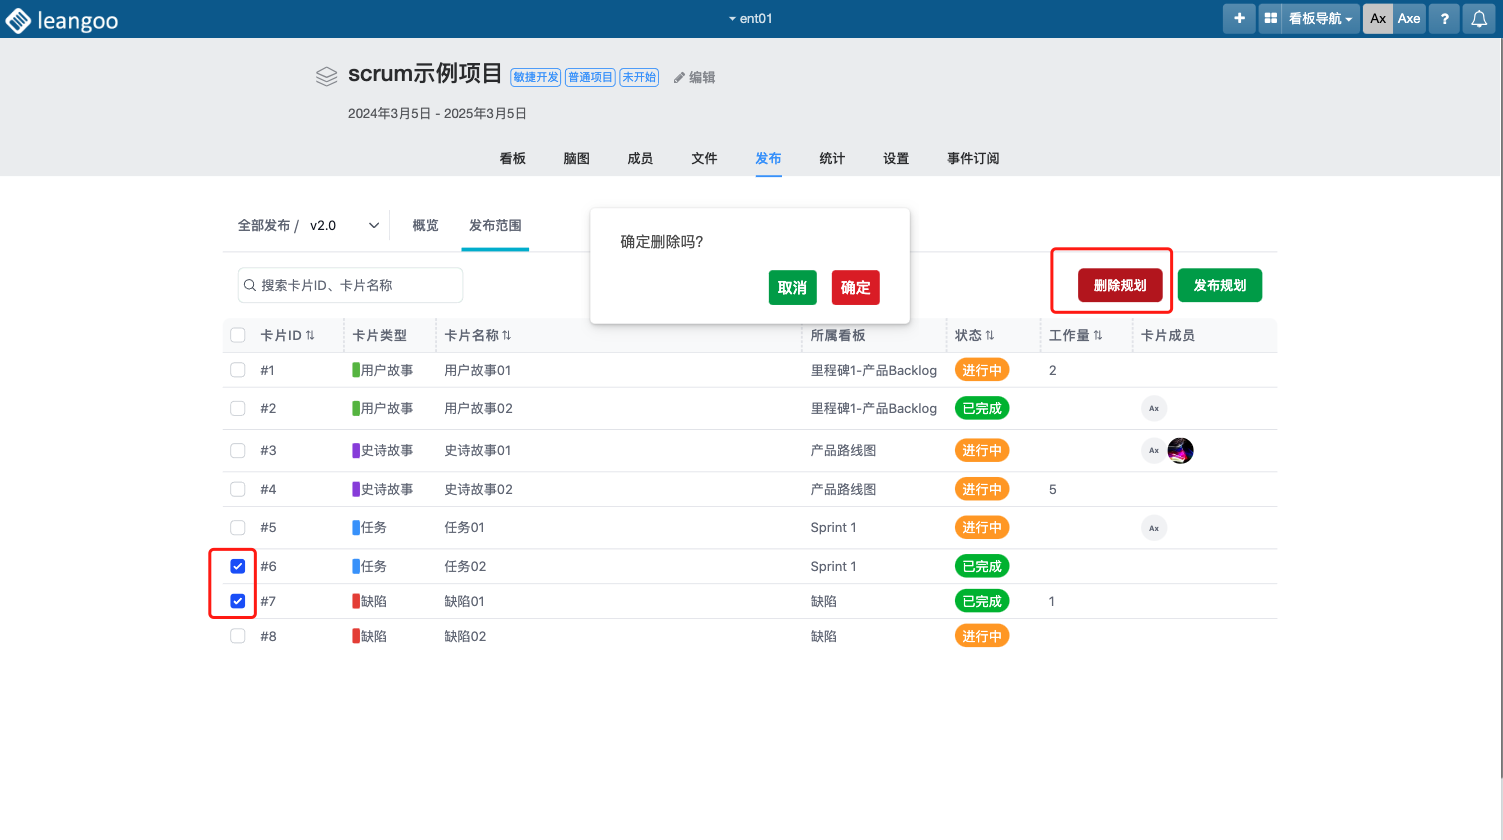Viewport: 1503px width, 840px height.
Task: Click the pencil edit icon beside project title
Action: coord(679,78)
